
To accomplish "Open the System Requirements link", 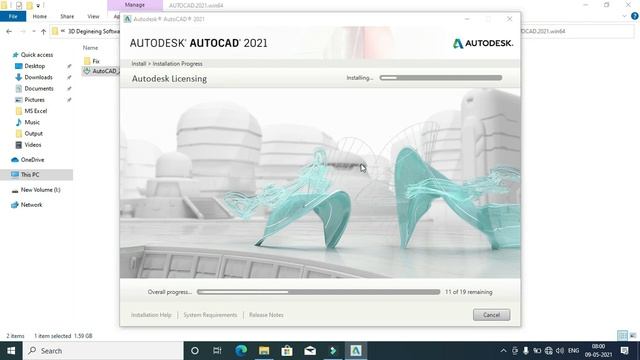I will 210,315.
